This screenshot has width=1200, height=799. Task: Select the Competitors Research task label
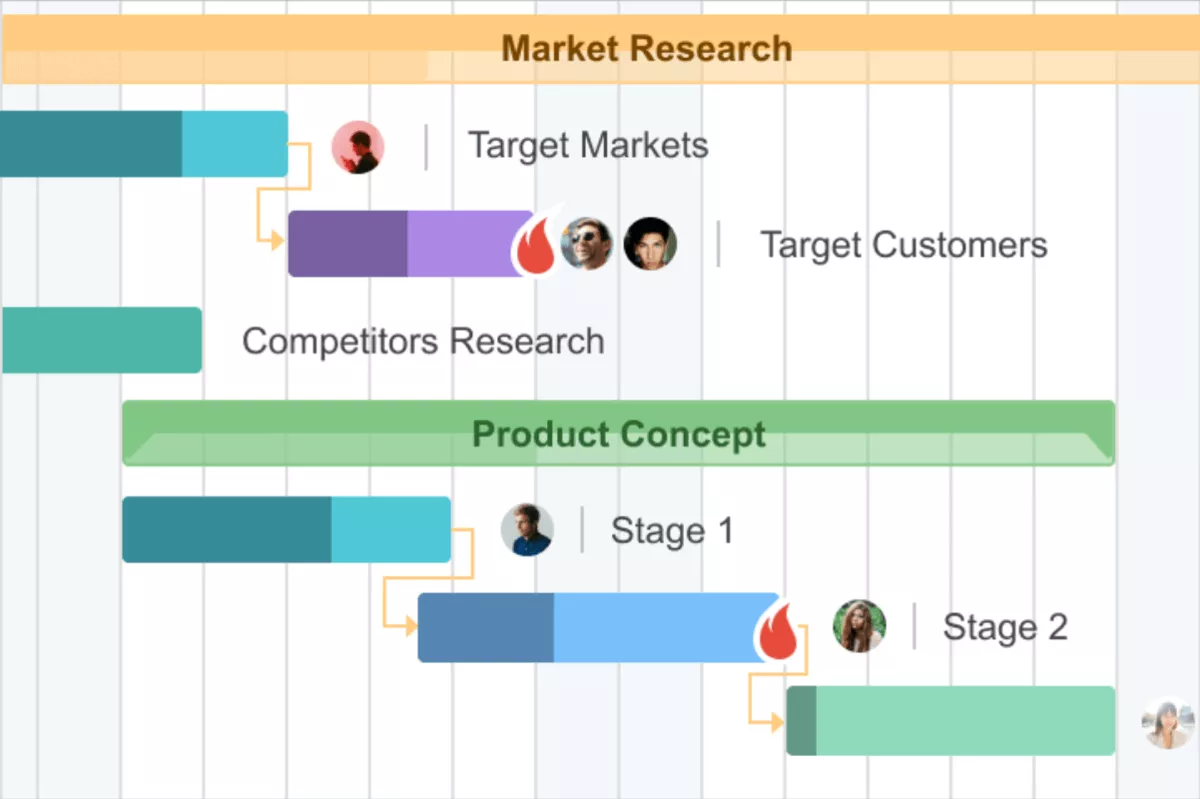[422, 341]
